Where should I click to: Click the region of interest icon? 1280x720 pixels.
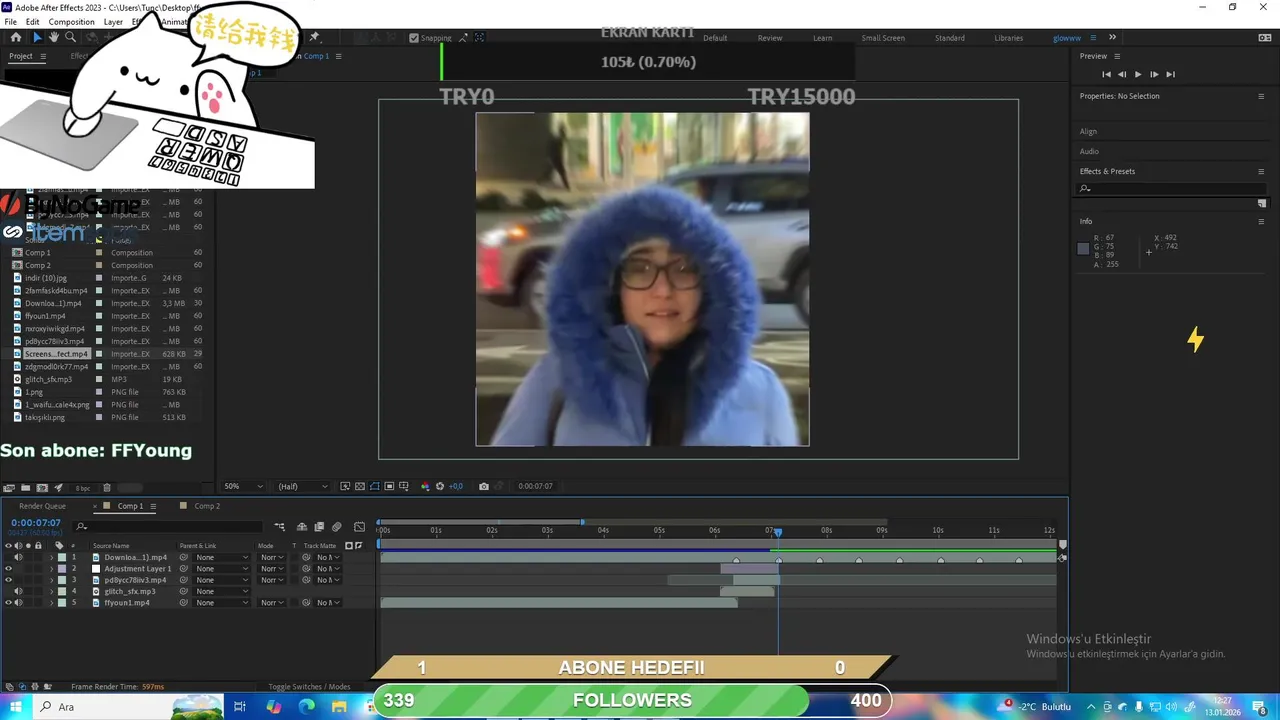coord(389,486)
